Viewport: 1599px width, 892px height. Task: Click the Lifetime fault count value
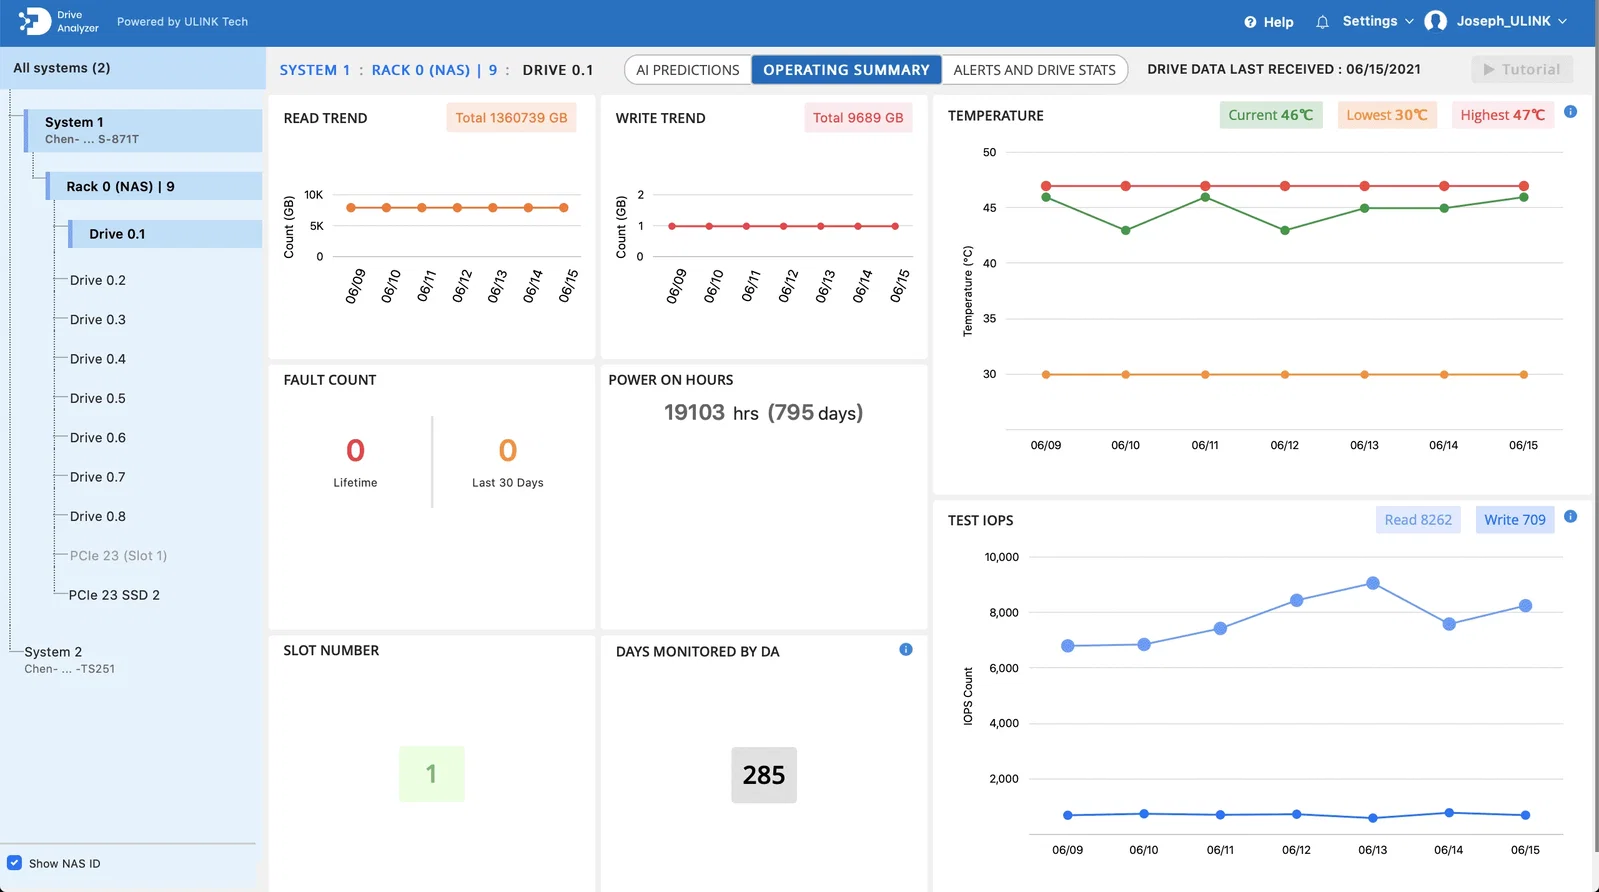pyautogui.click(x=355, y=451)
